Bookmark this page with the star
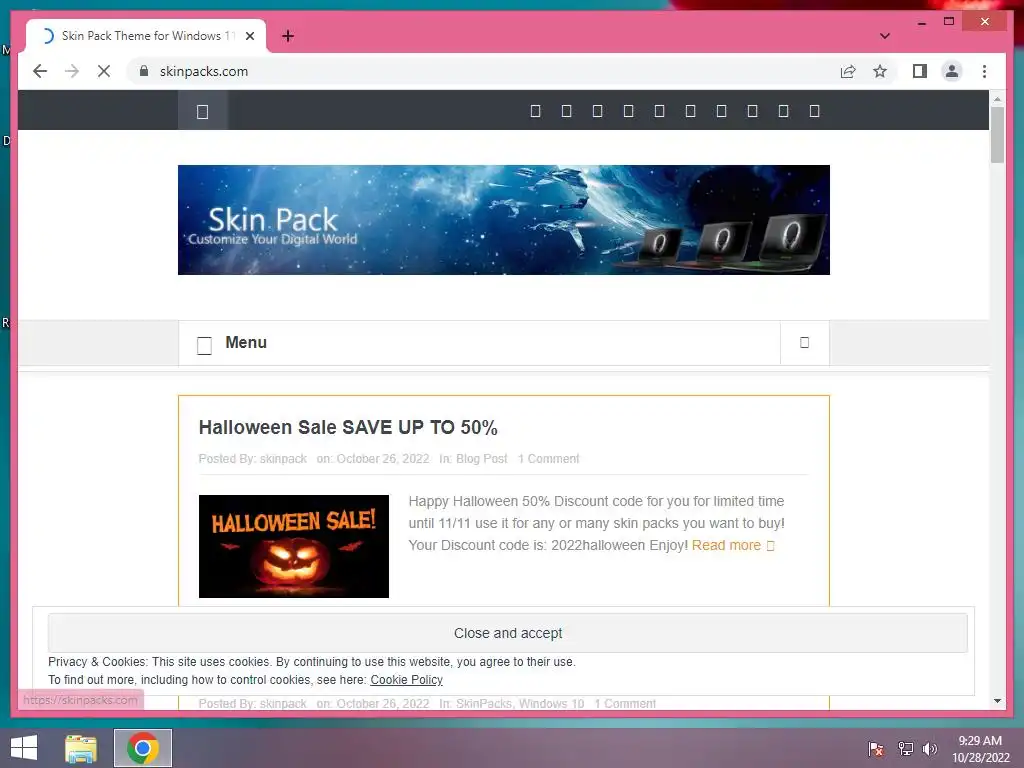Screen dimensions: 1024x768 880,71
